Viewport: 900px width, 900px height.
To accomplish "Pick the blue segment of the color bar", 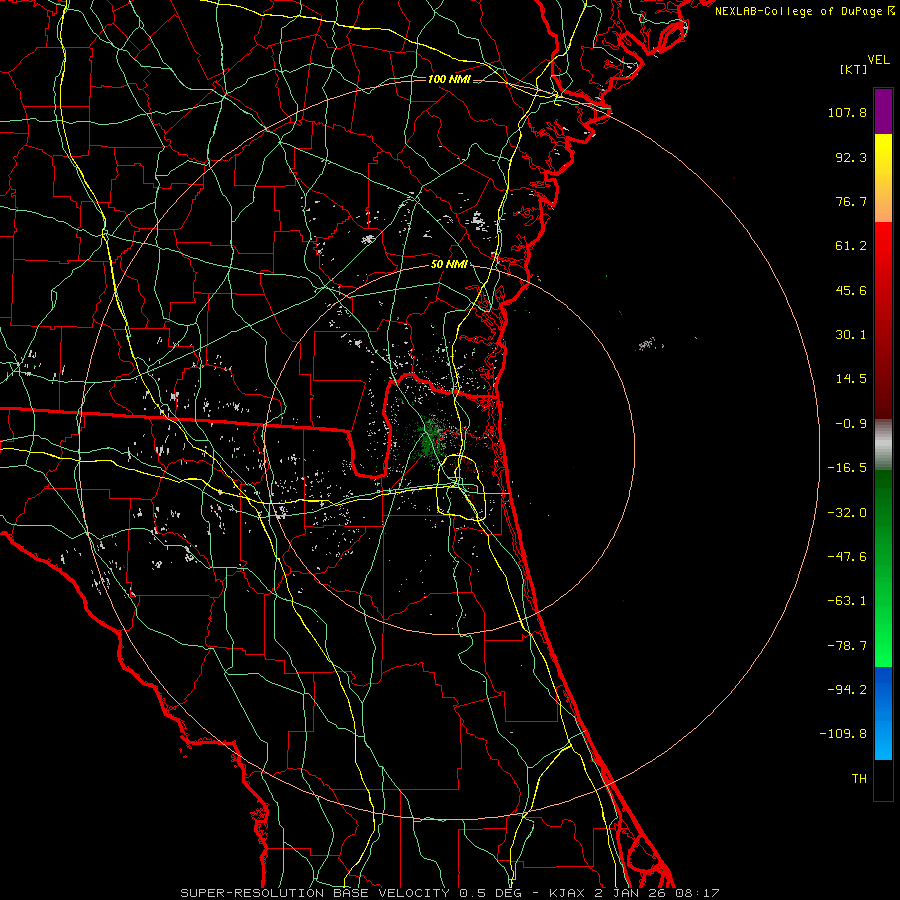I will point(883,713).
